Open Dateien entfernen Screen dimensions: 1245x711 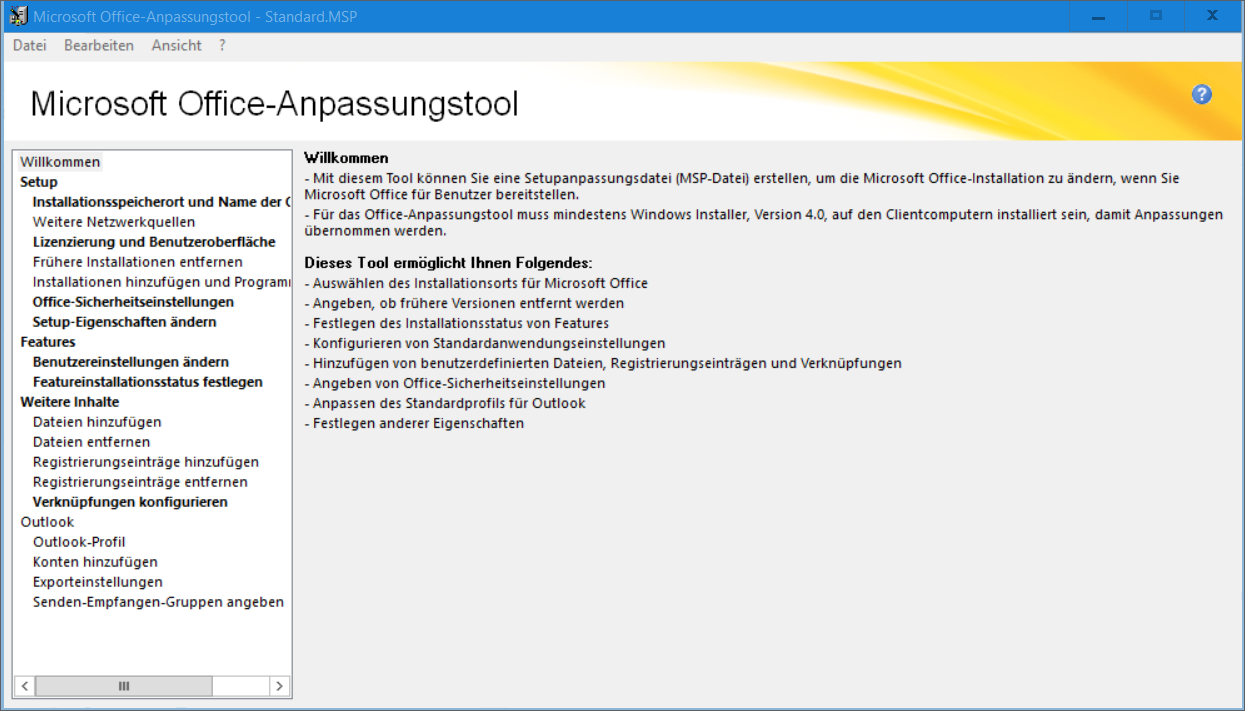(92, 442)
